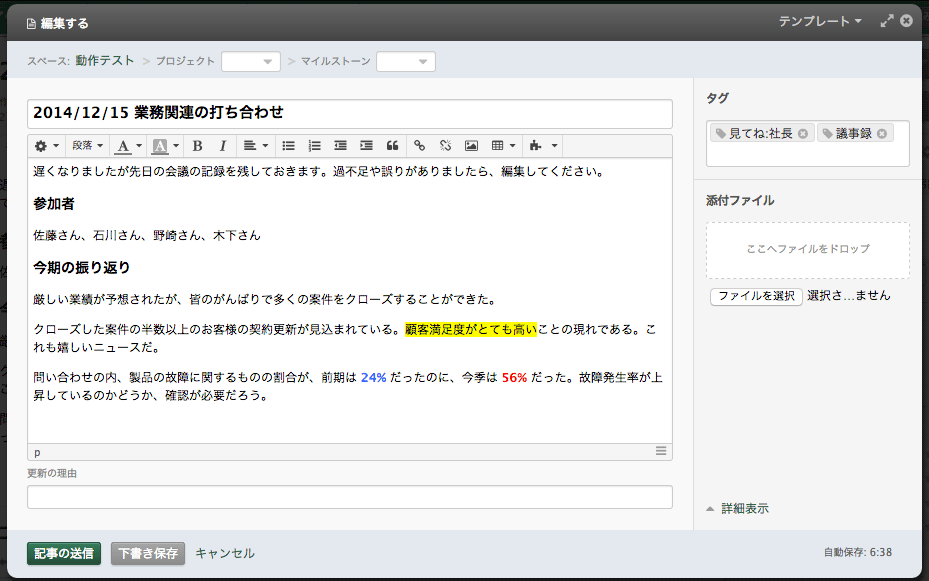Insert a link with chain icon
Image resolution: width=929 pixels, height=581 pixels.
pos(419,146)
